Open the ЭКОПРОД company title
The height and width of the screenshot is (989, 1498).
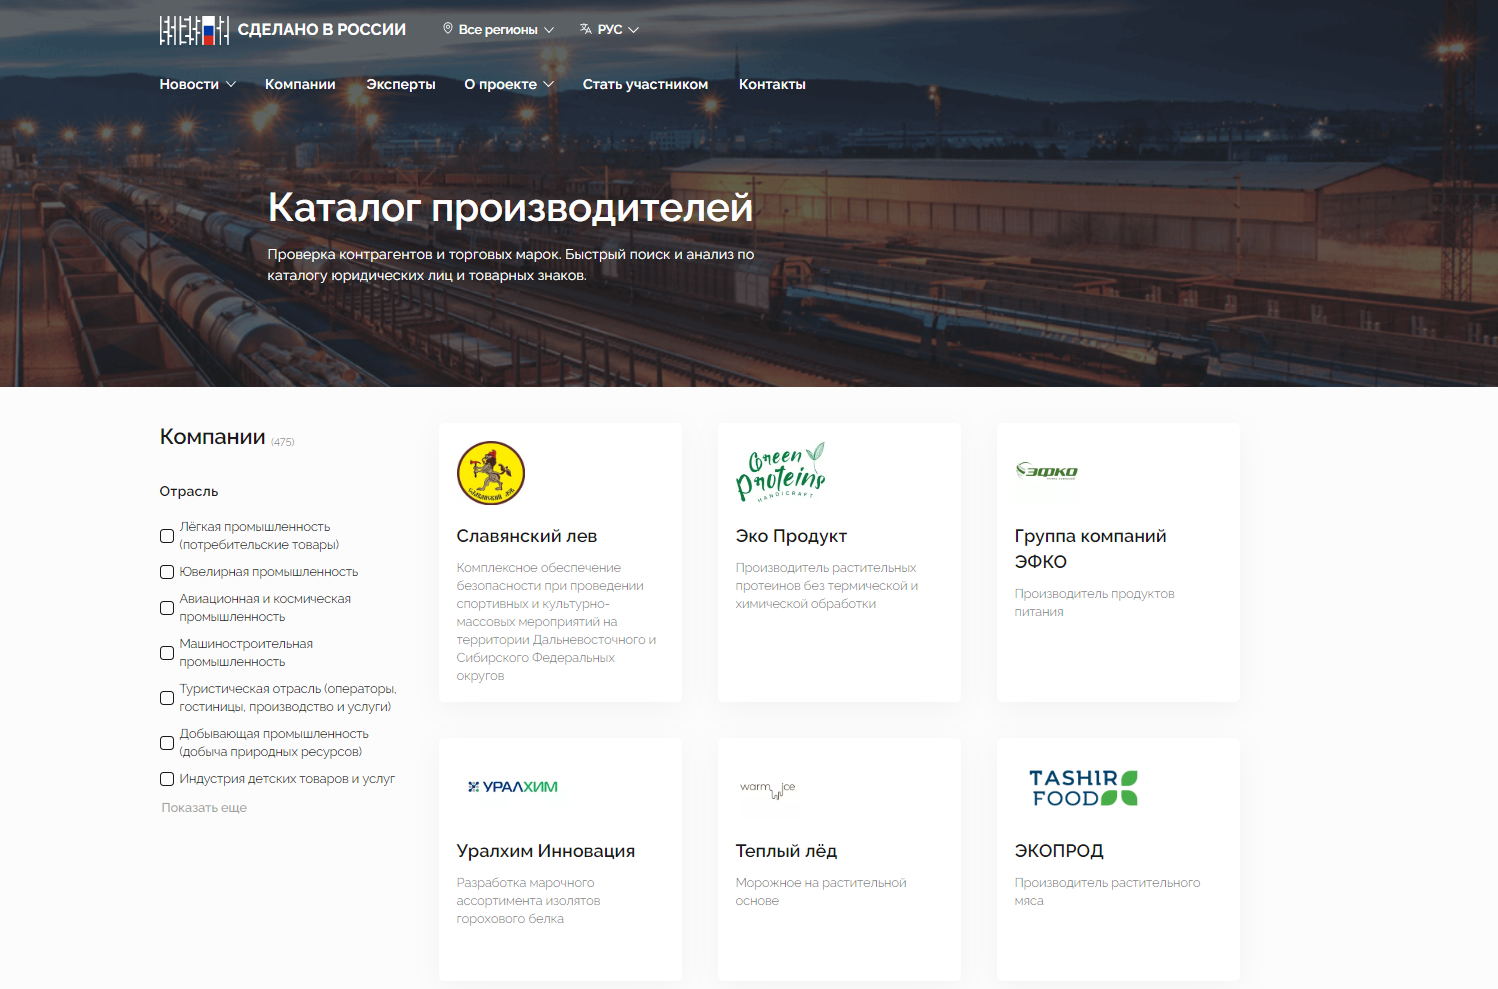pyautogui.click(x=1059, y=851)
